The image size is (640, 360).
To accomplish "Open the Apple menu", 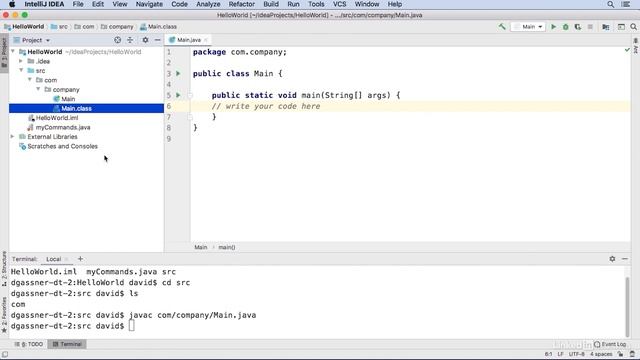I will click(12, 4).
